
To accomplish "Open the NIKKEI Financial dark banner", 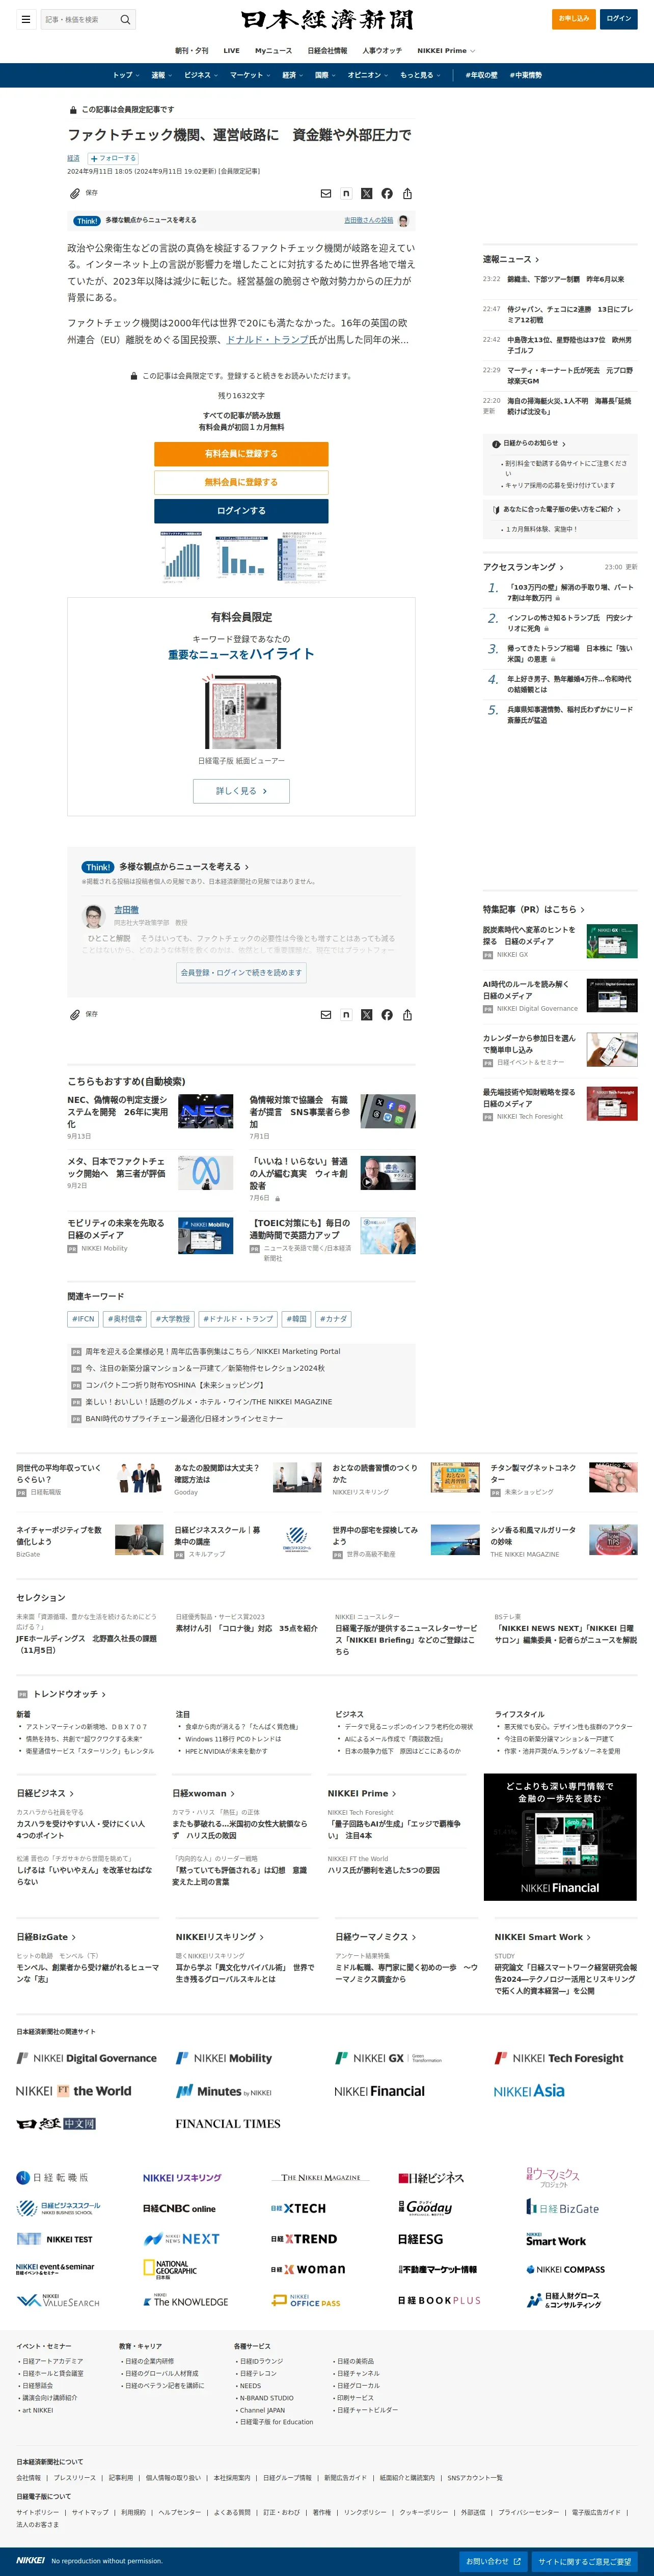I will pyautogui.click(x=560, y=1837).
